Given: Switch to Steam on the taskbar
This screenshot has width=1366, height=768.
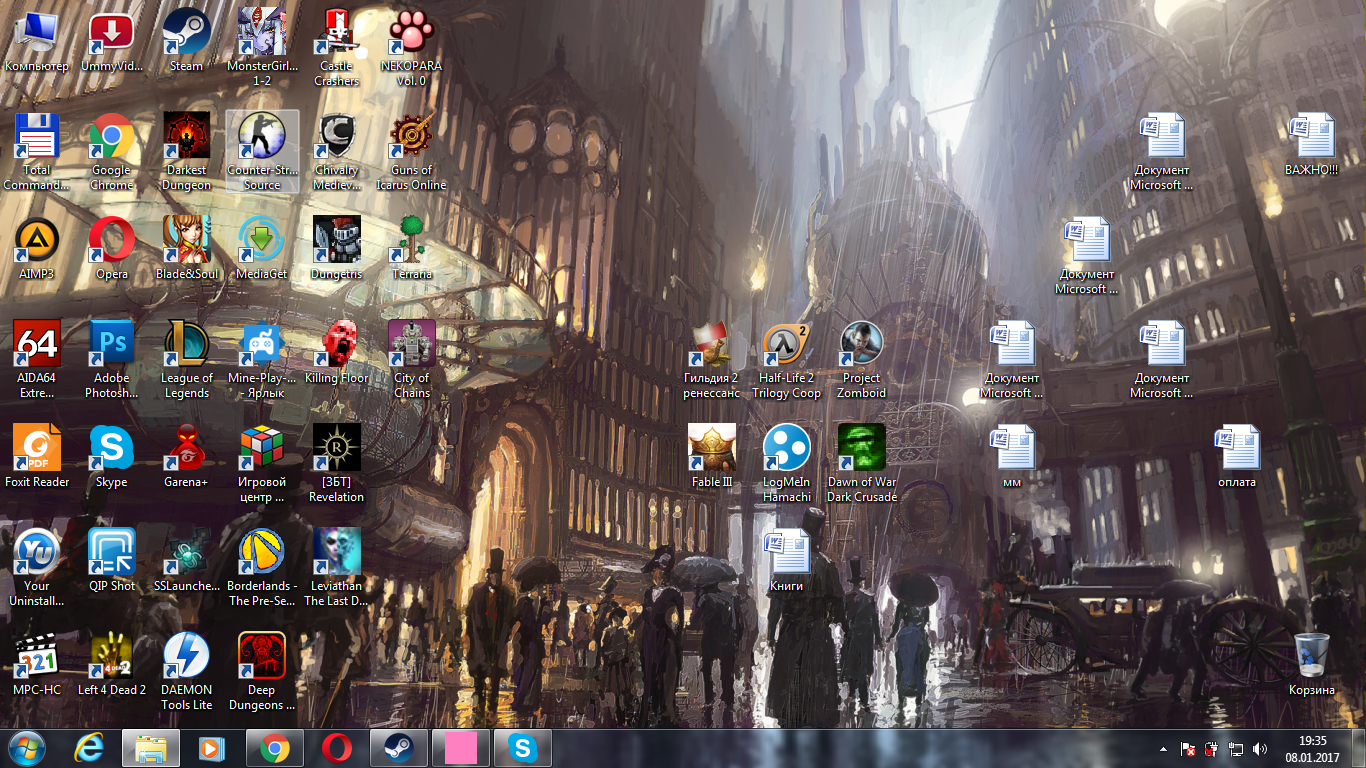Looking at the screenshot, I should (399, 748).
